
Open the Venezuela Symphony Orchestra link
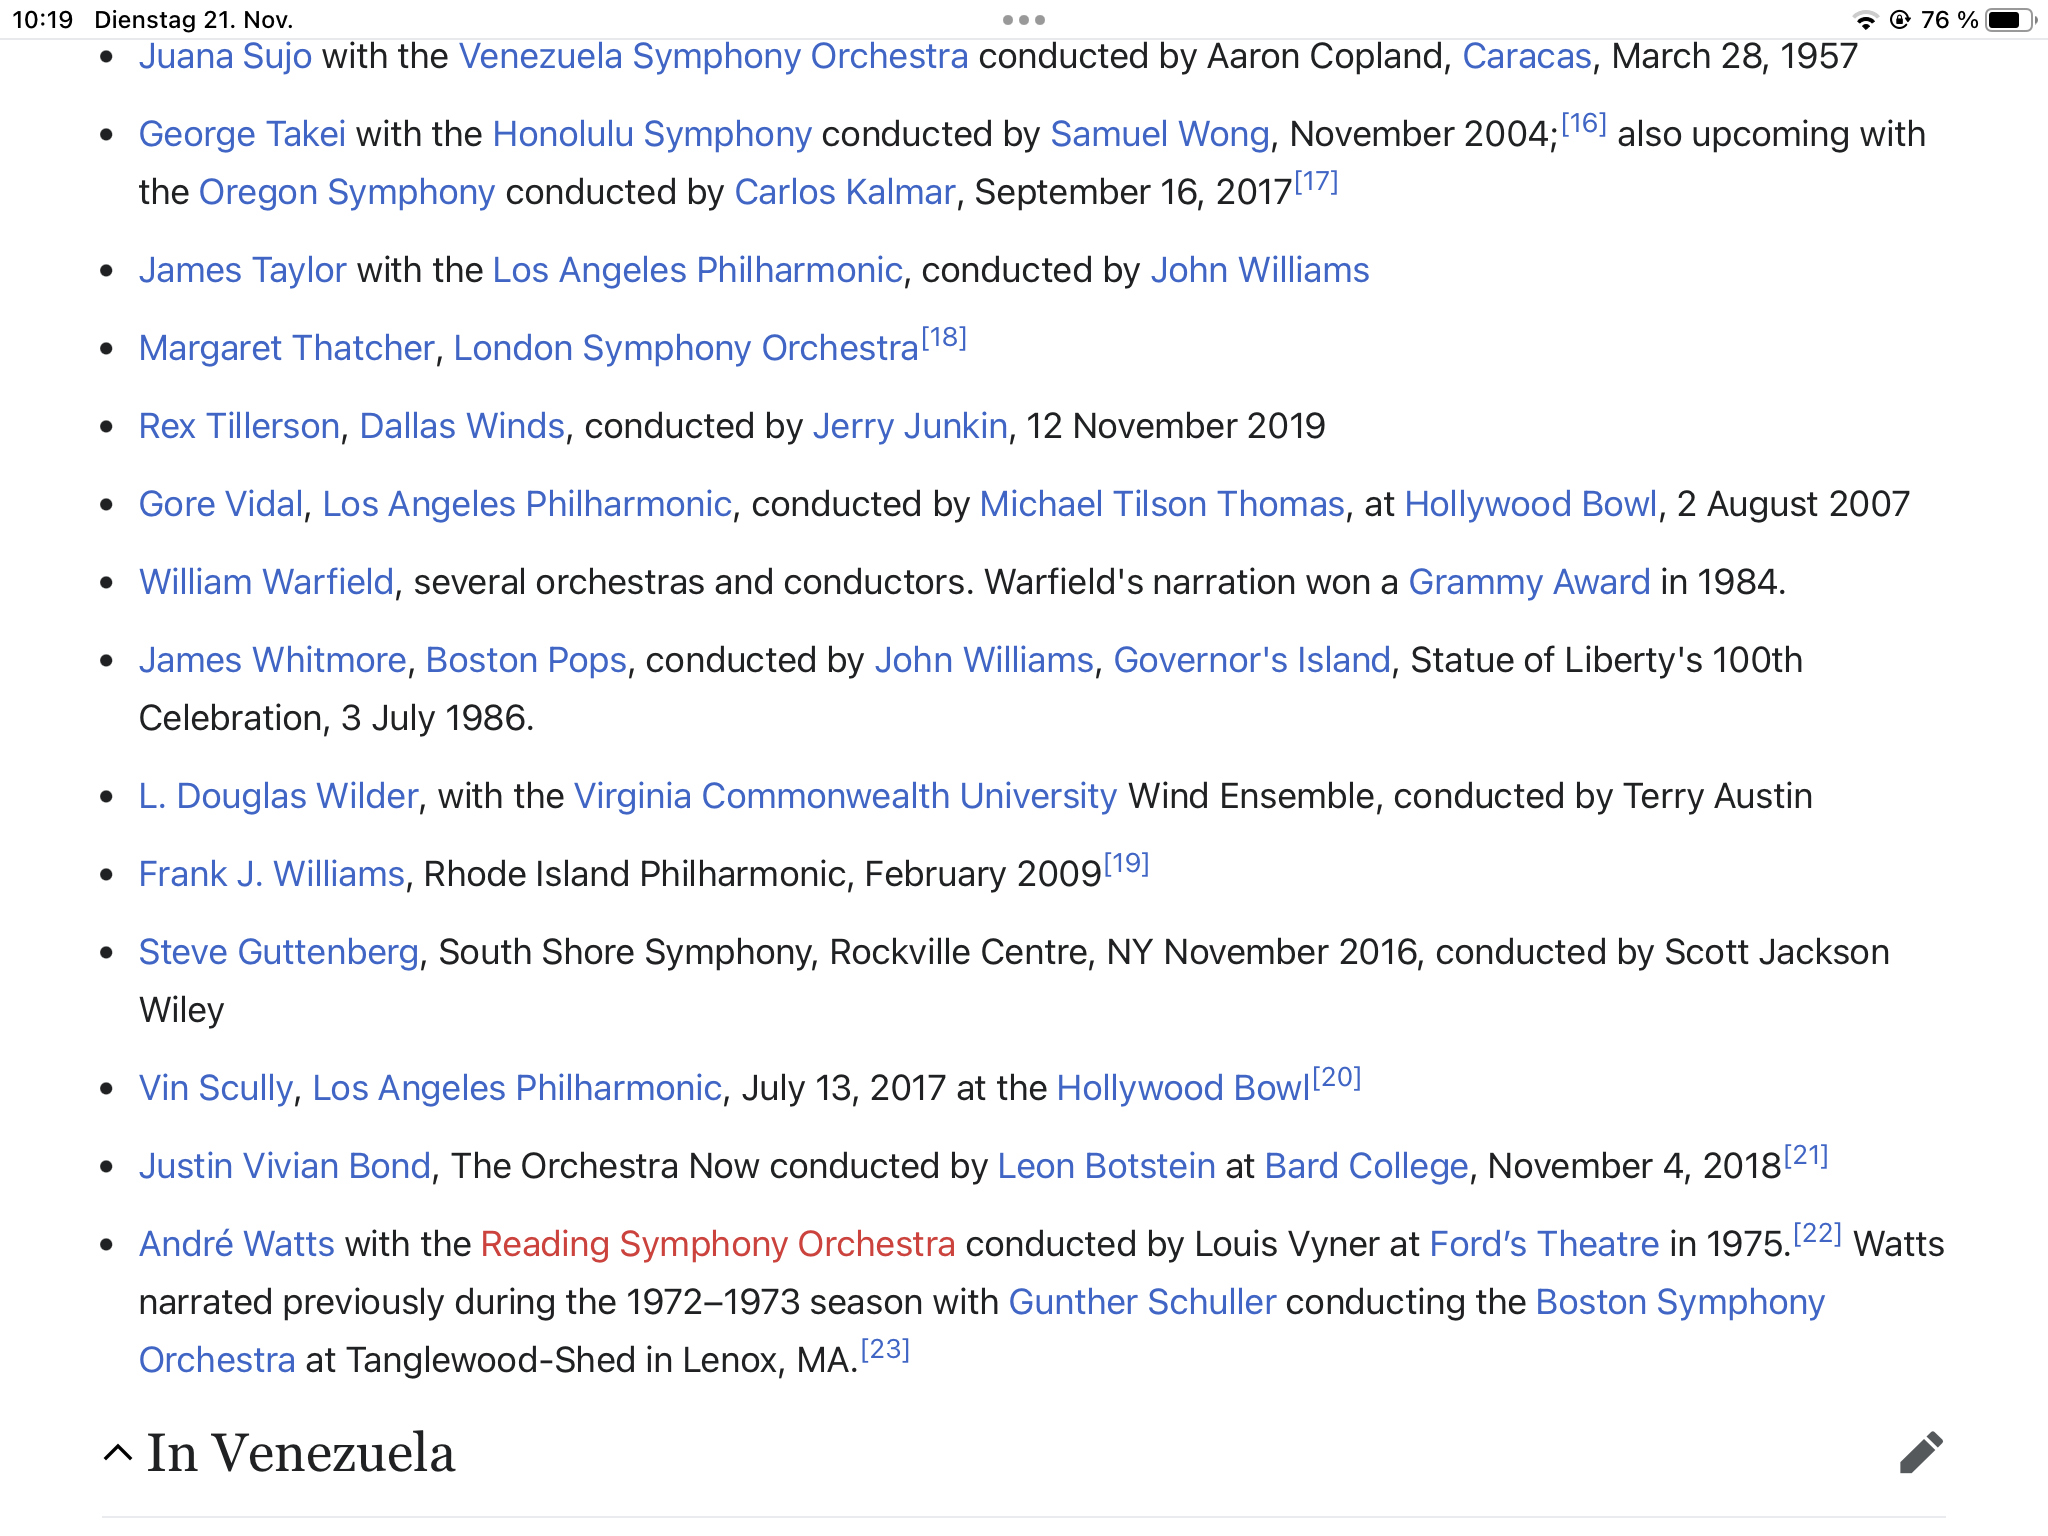713,56
